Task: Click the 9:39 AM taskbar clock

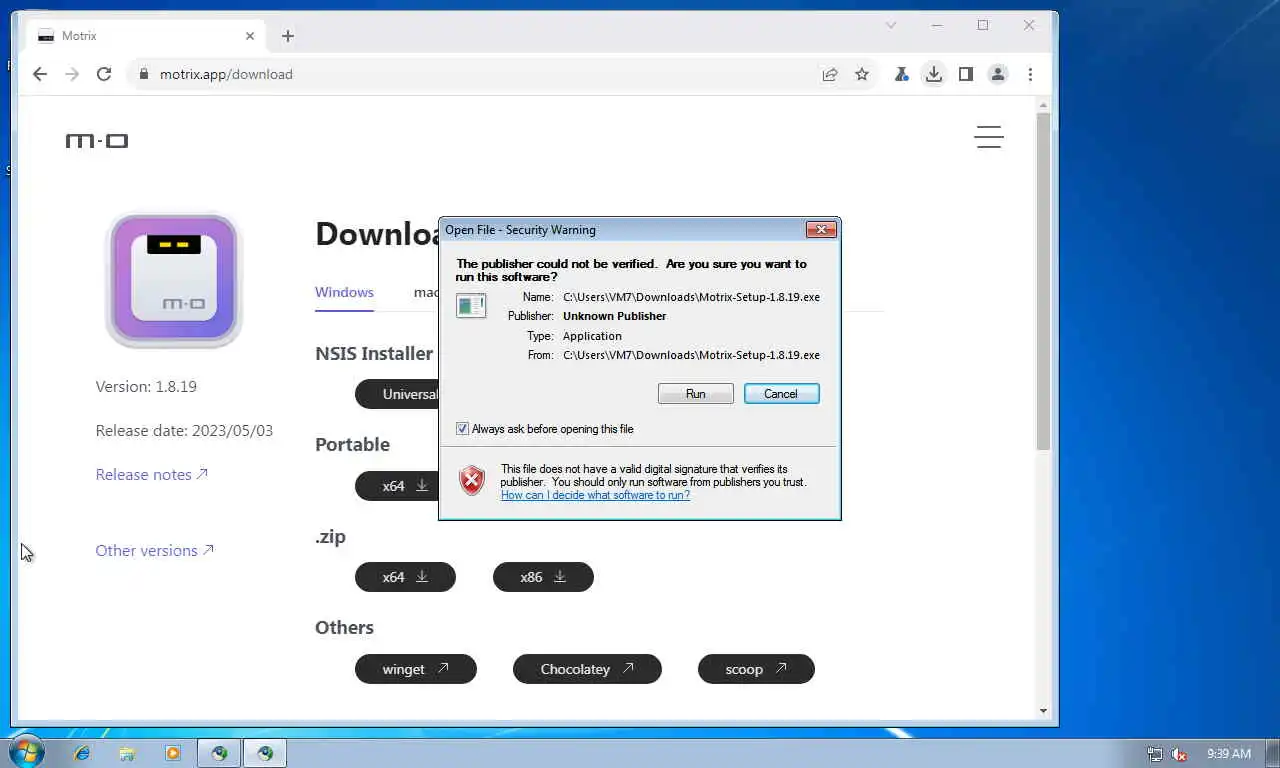Action: click(1229, 754)
